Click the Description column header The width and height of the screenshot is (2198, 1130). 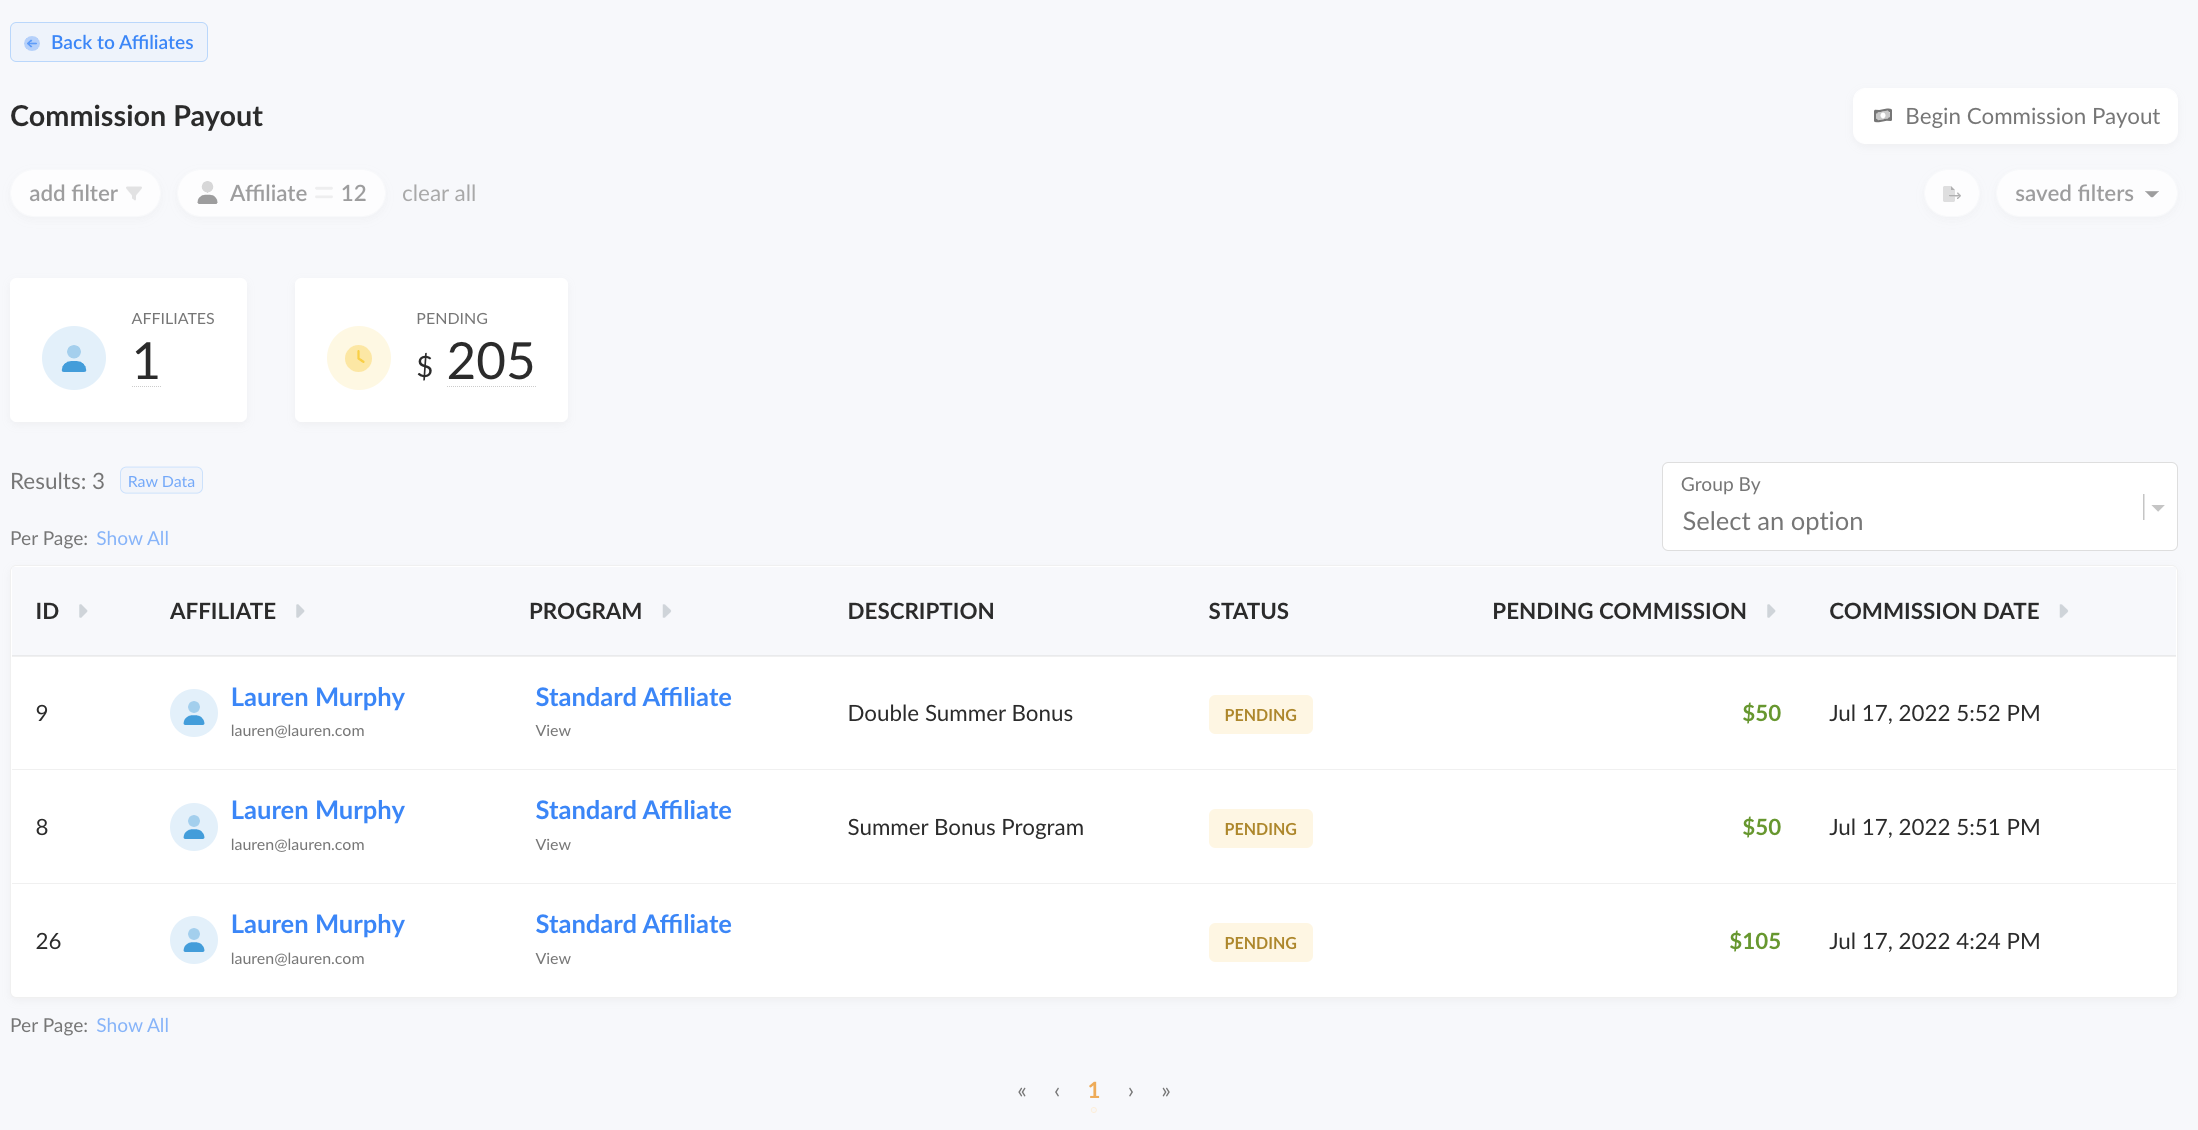(921, 611)
